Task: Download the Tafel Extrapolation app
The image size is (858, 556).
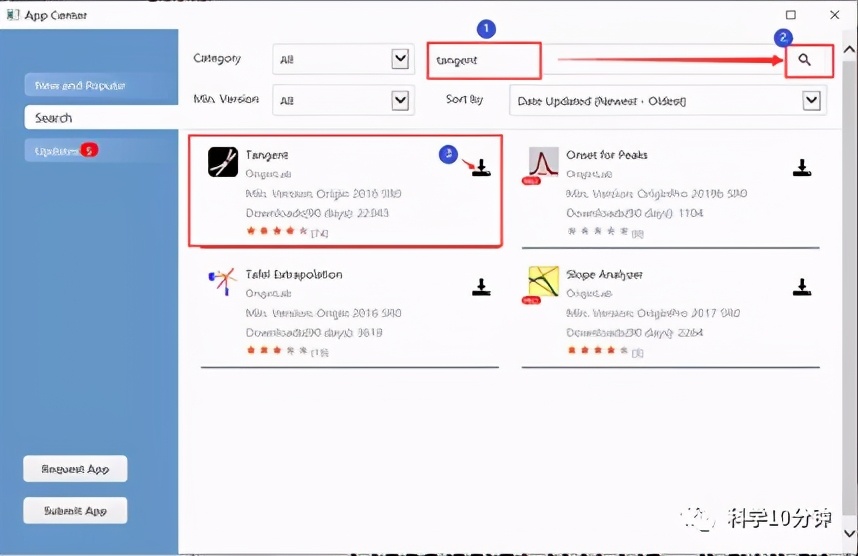Action: (x=482, y=287)
